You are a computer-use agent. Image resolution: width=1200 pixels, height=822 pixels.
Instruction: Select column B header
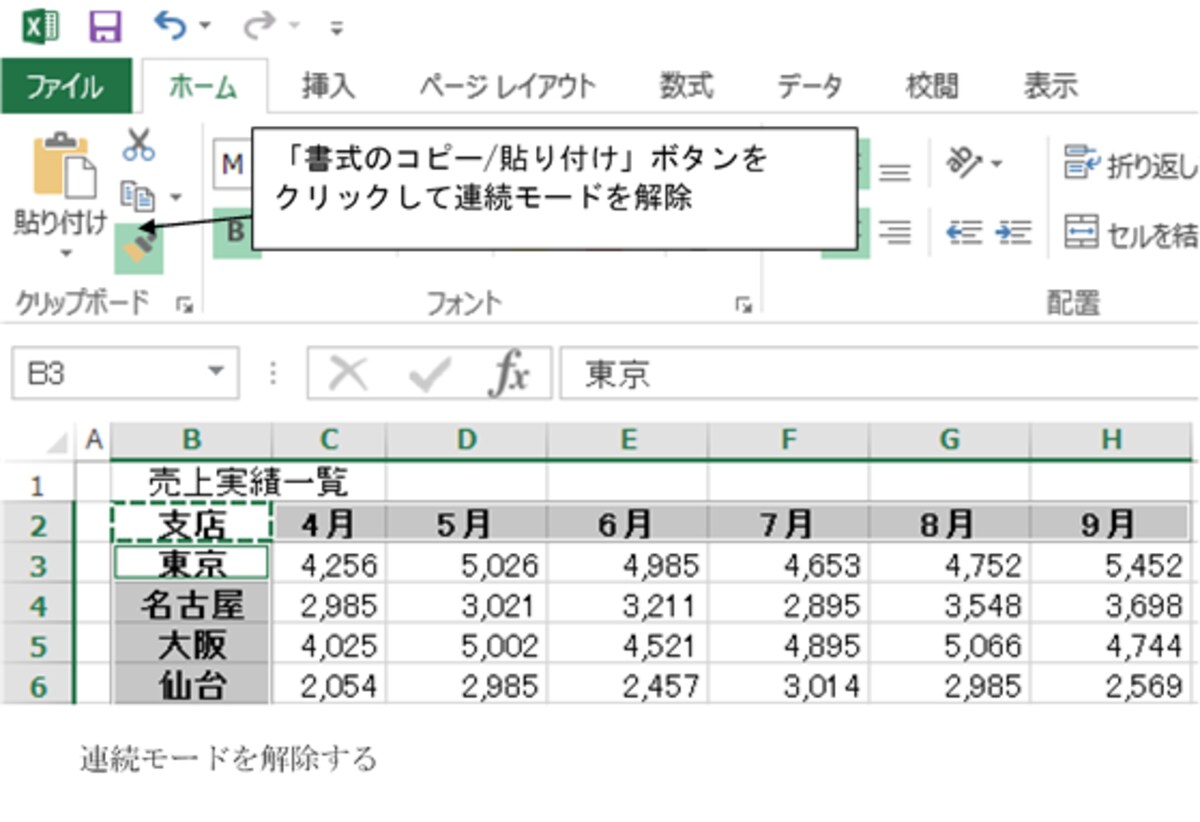(191, 440)
